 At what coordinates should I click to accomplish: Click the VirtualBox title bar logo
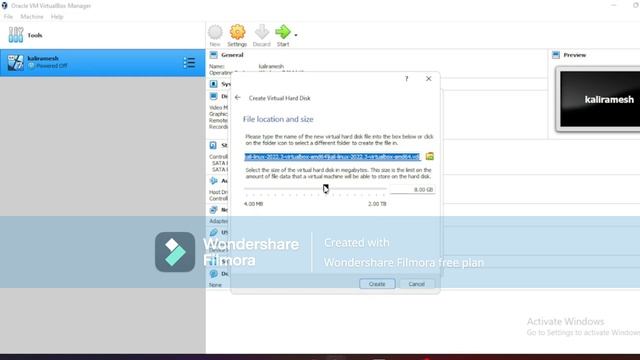click(4, 6)
